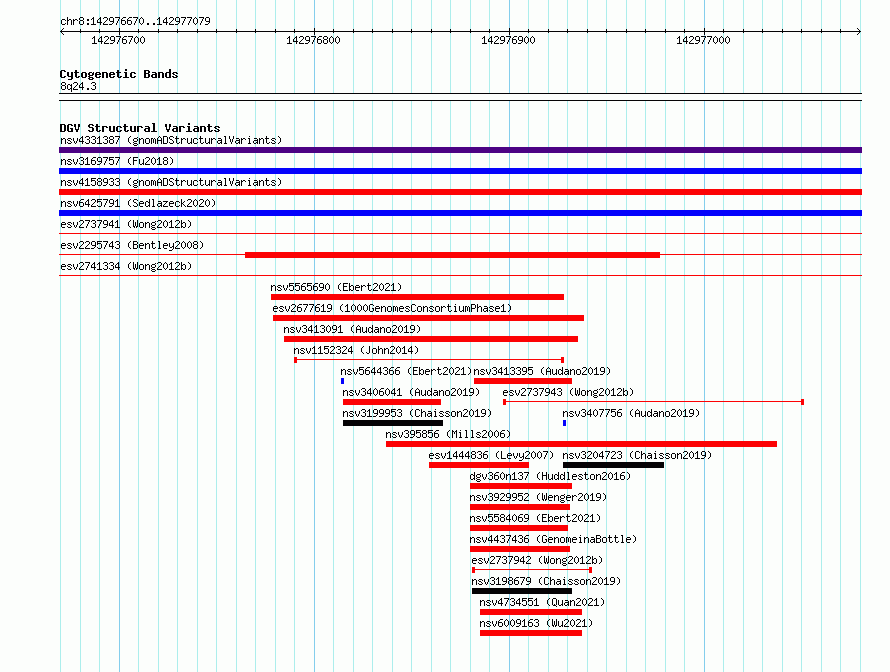Screen dimensions: 890x672
Task: Click nsv3199953 (Chaisson2019) label
Action: point(417,413)
